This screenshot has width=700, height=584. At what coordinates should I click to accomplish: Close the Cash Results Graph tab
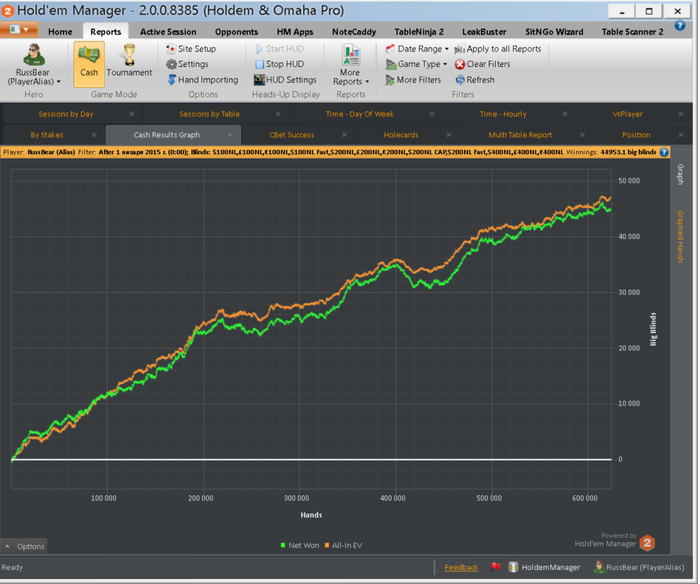(230, 134)
